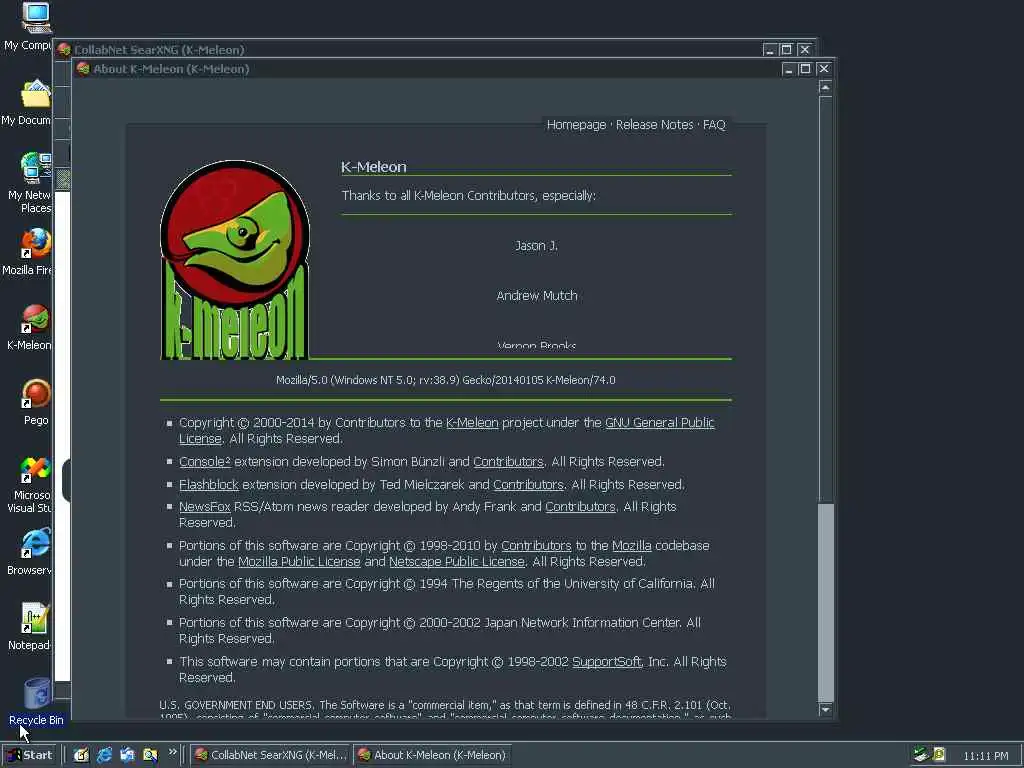Open Contributors link after Andy Frank
Viewport: 1024px width, 768px height.
point(580,507)
